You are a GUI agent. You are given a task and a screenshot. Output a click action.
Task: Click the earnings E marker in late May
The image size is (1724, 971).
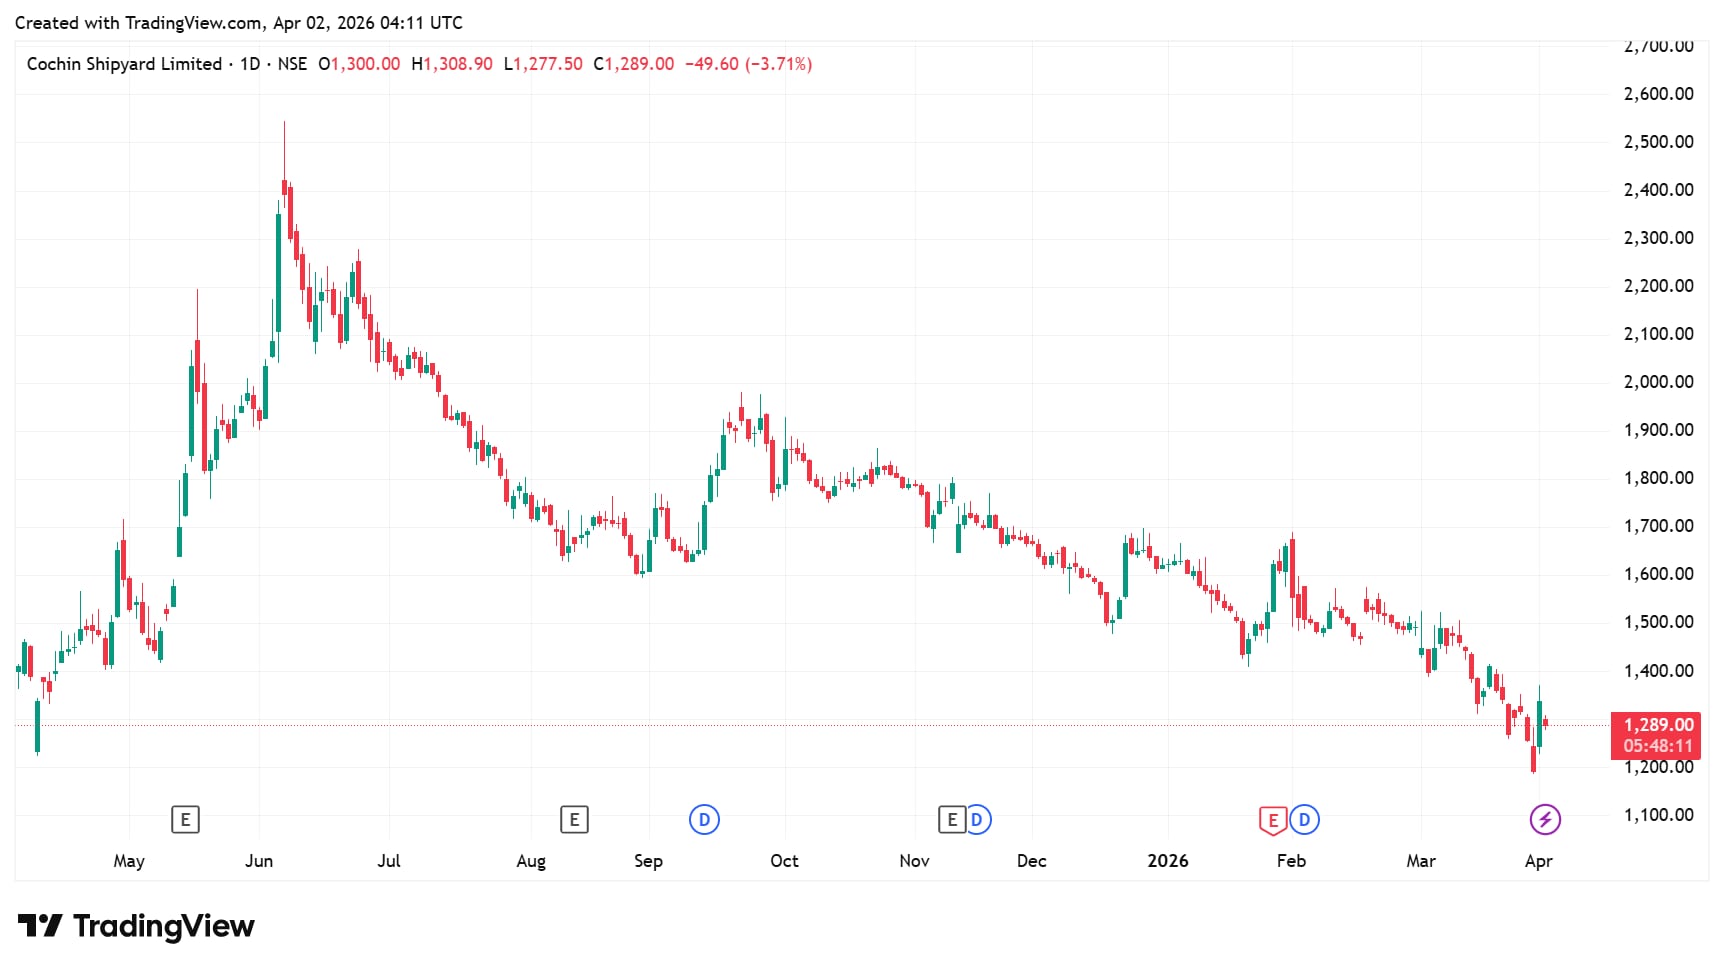[x=185, y=820]
